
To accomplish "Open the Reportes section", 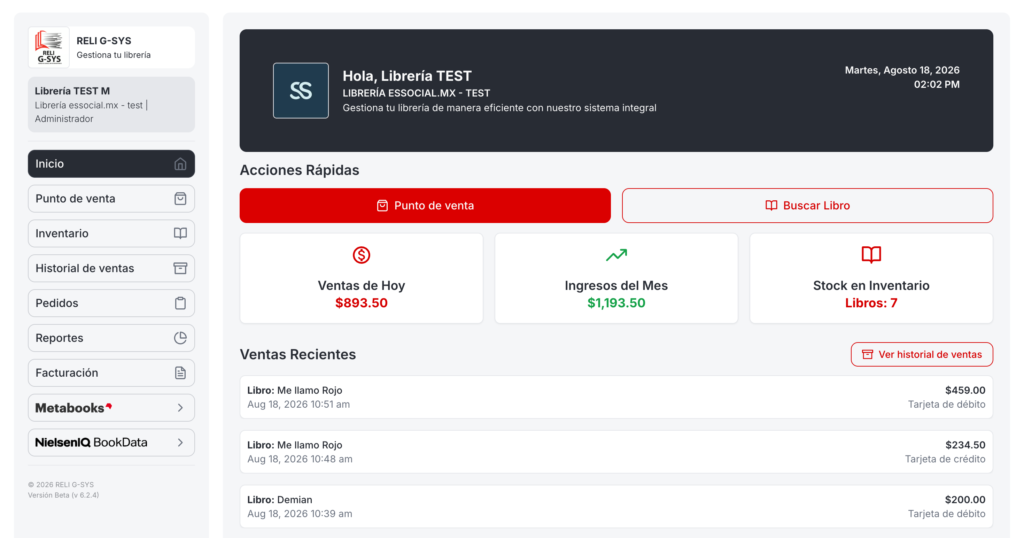I will [x=111, y=338].
